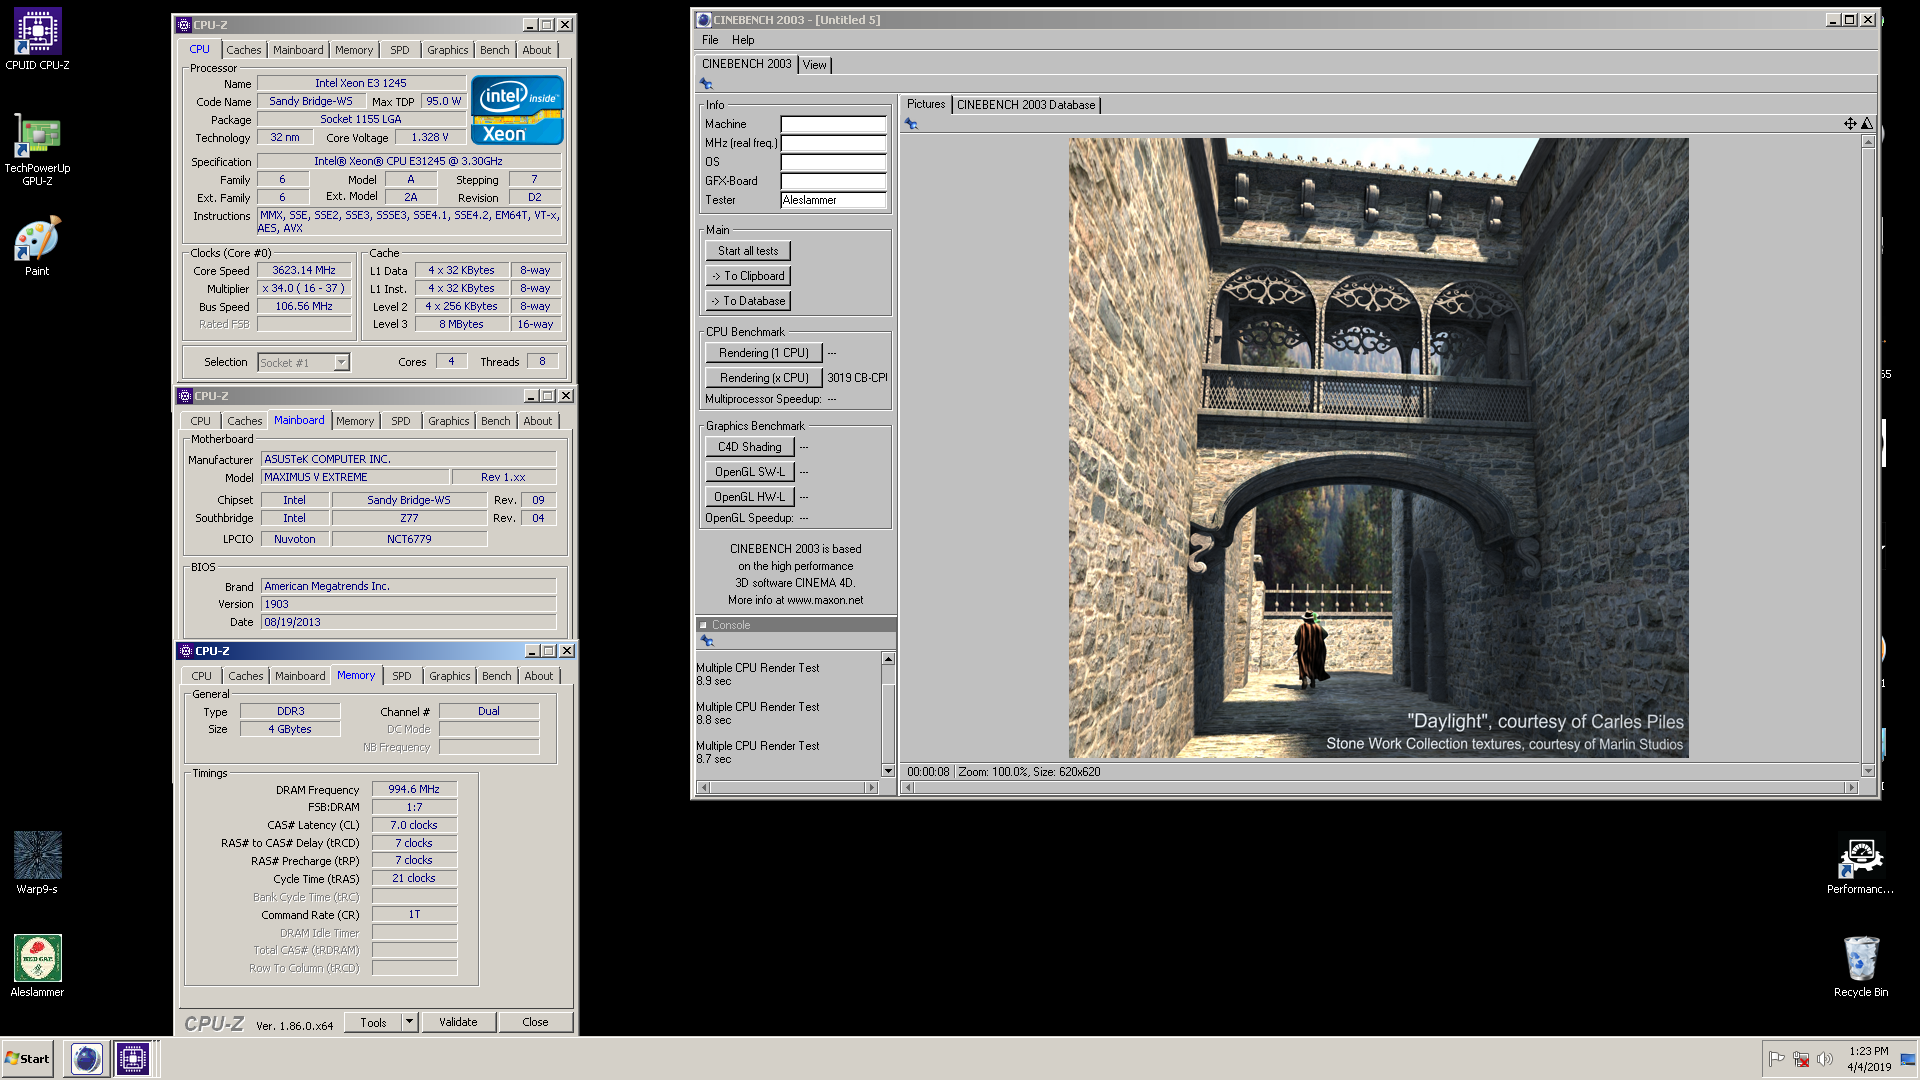
Task: Open the File menu in CINEBENCH
Action: [x=710, y=40]
